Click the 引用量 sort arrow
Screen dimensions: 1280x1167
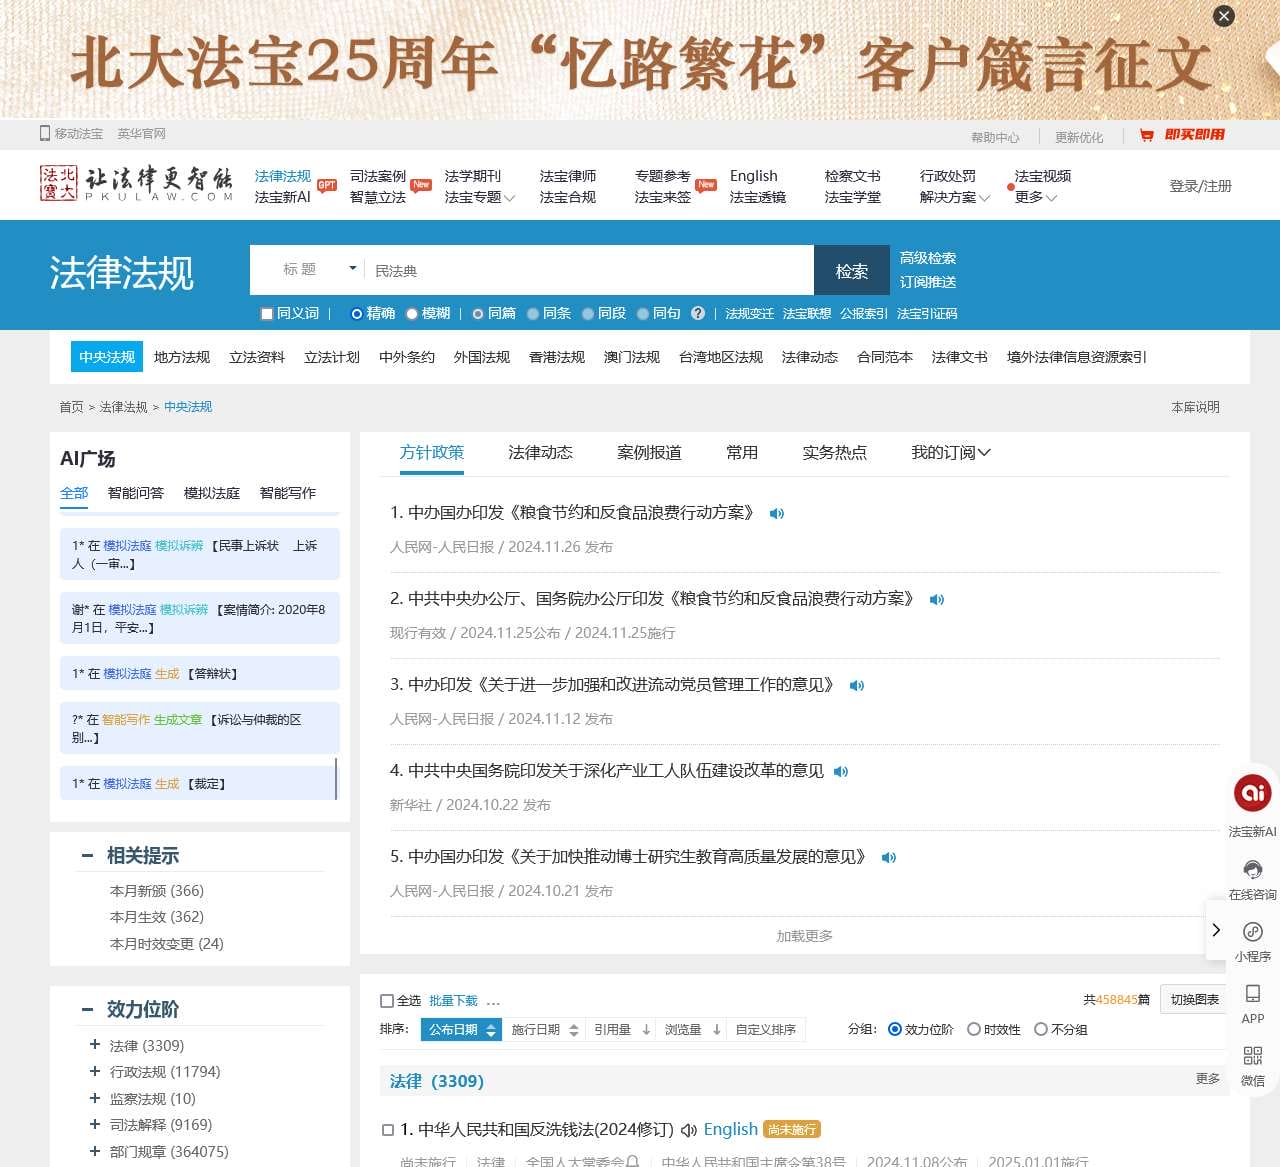coord(646,1030)
